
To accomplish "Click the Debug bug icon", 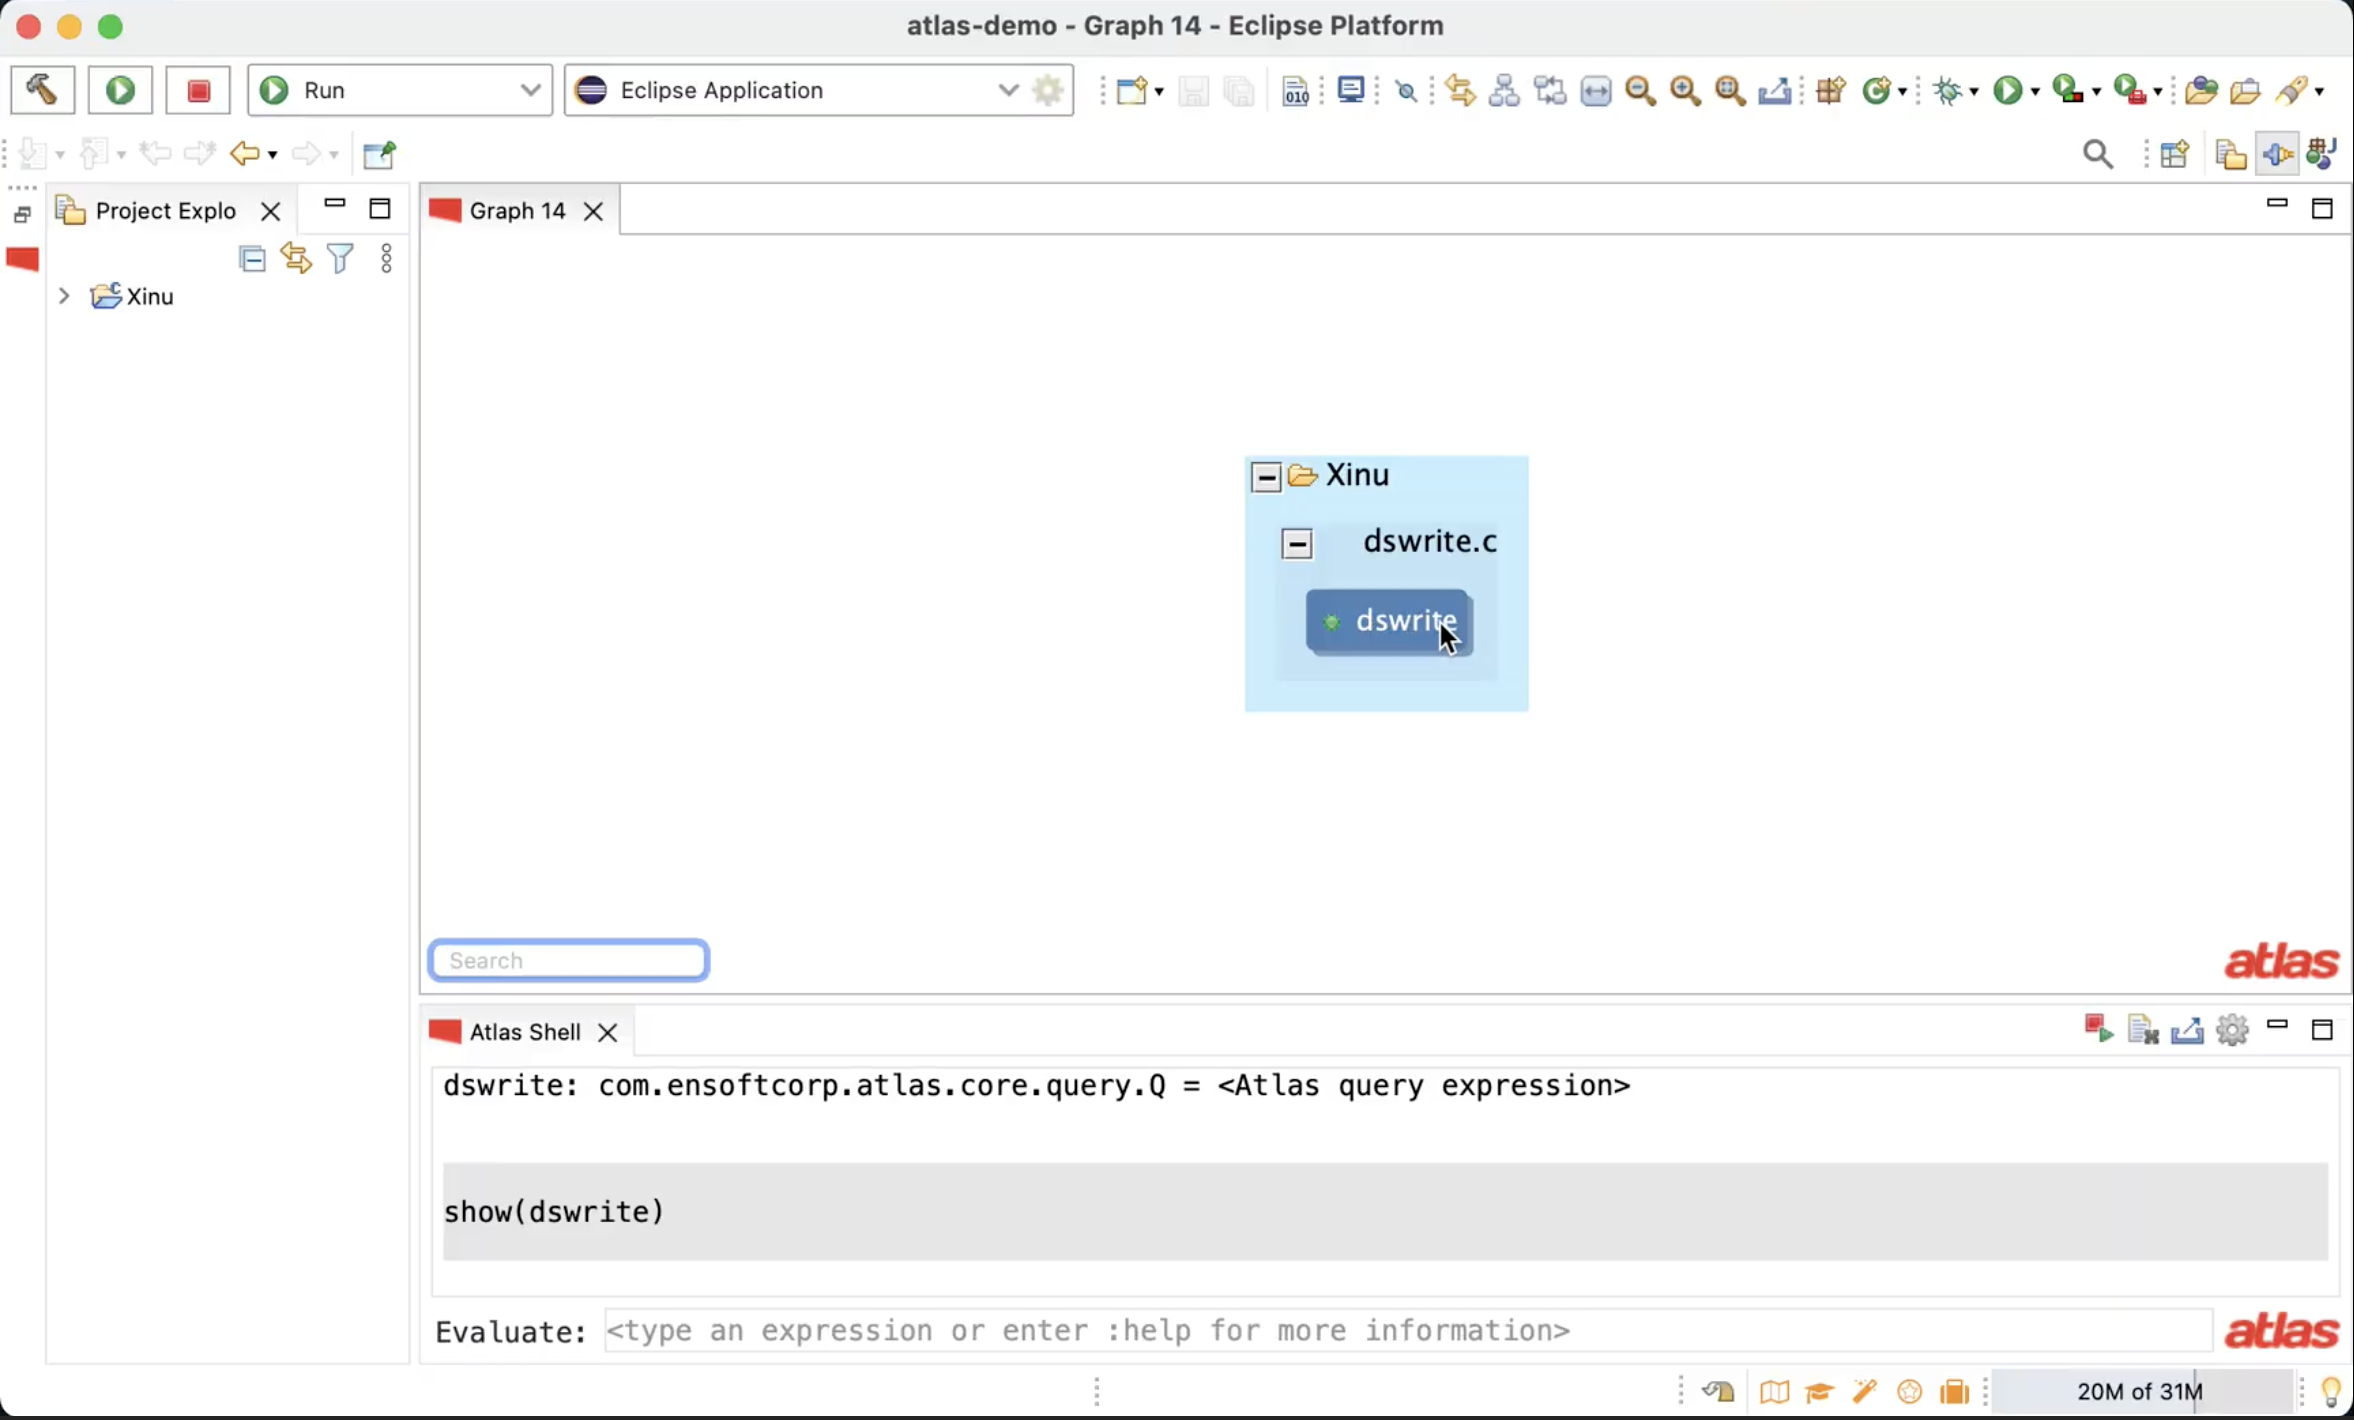I will pos(1947,91).
